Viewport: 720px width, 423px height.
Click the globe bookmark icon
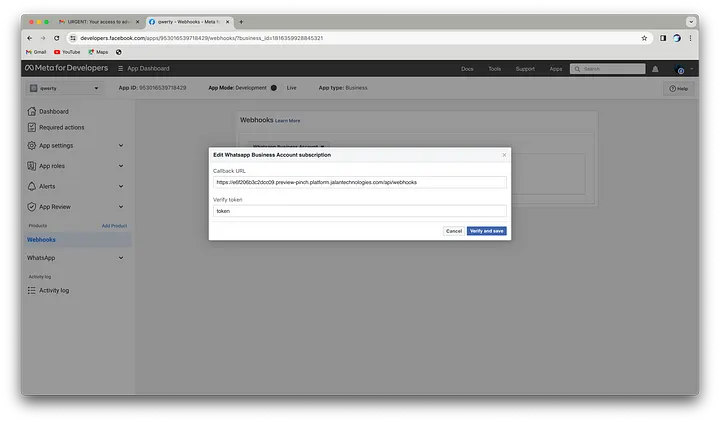pyautogui.click(x=118, y=52)
